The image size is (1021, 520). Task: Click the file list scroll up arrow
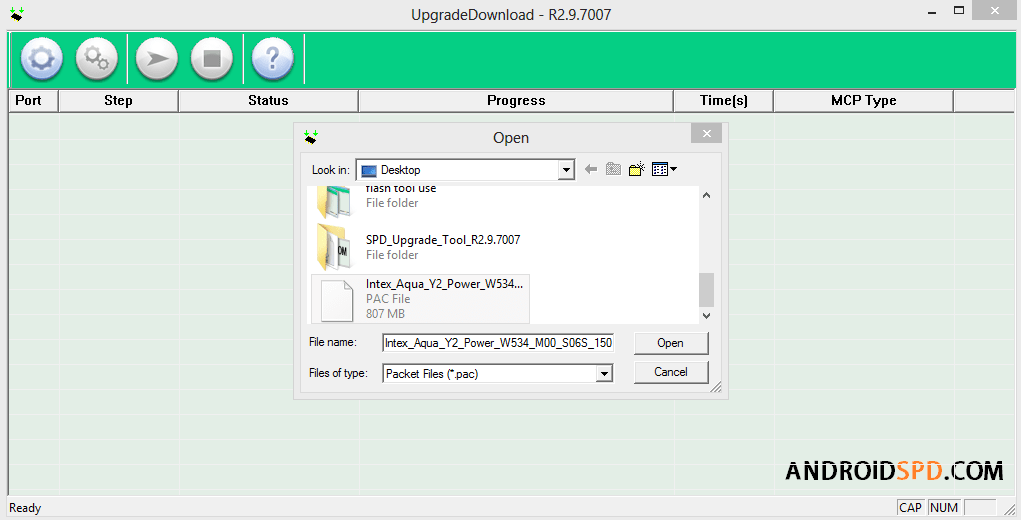tap(706, 195)
